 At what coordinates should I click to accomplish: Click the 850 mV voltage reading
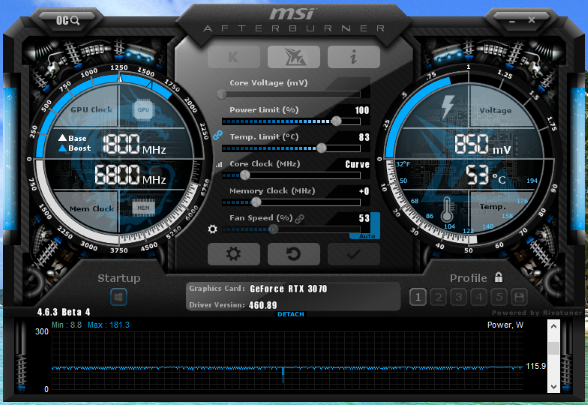482,145
